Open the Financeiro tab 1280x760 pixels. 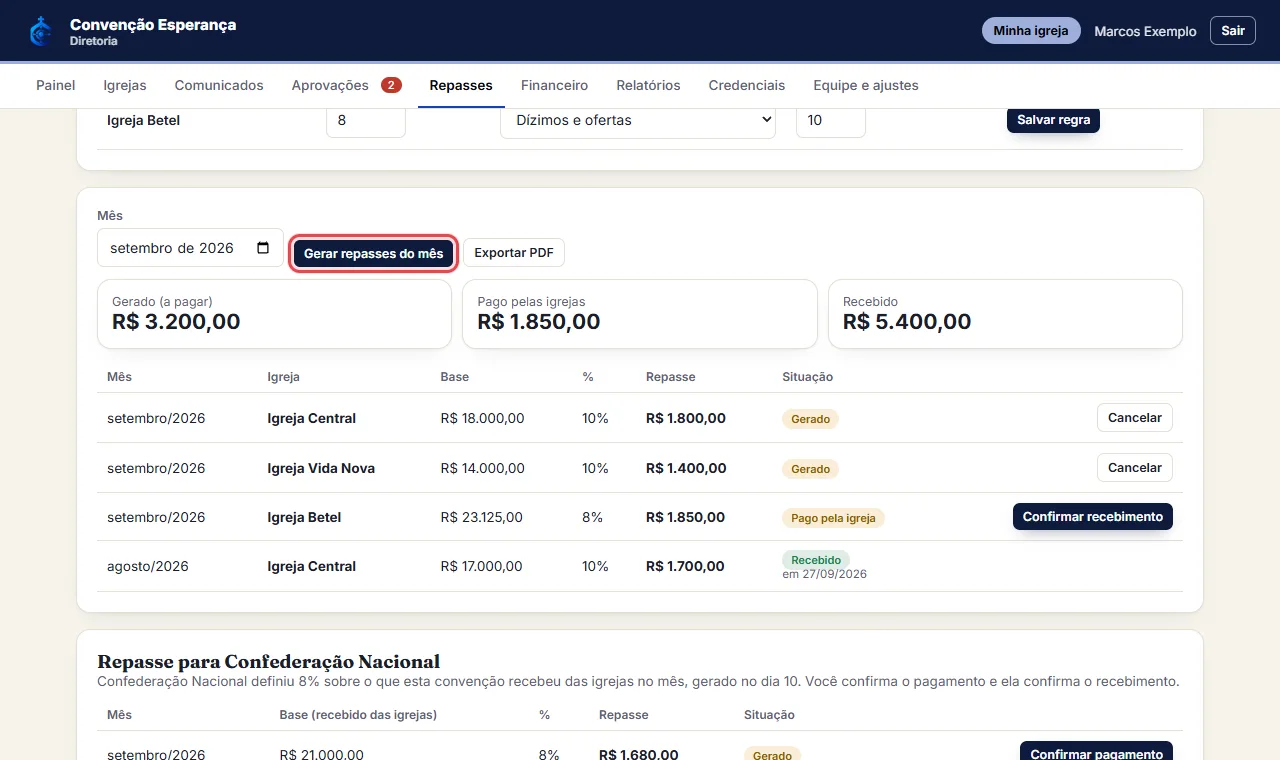pyautogui.click(x=554, y=86)
